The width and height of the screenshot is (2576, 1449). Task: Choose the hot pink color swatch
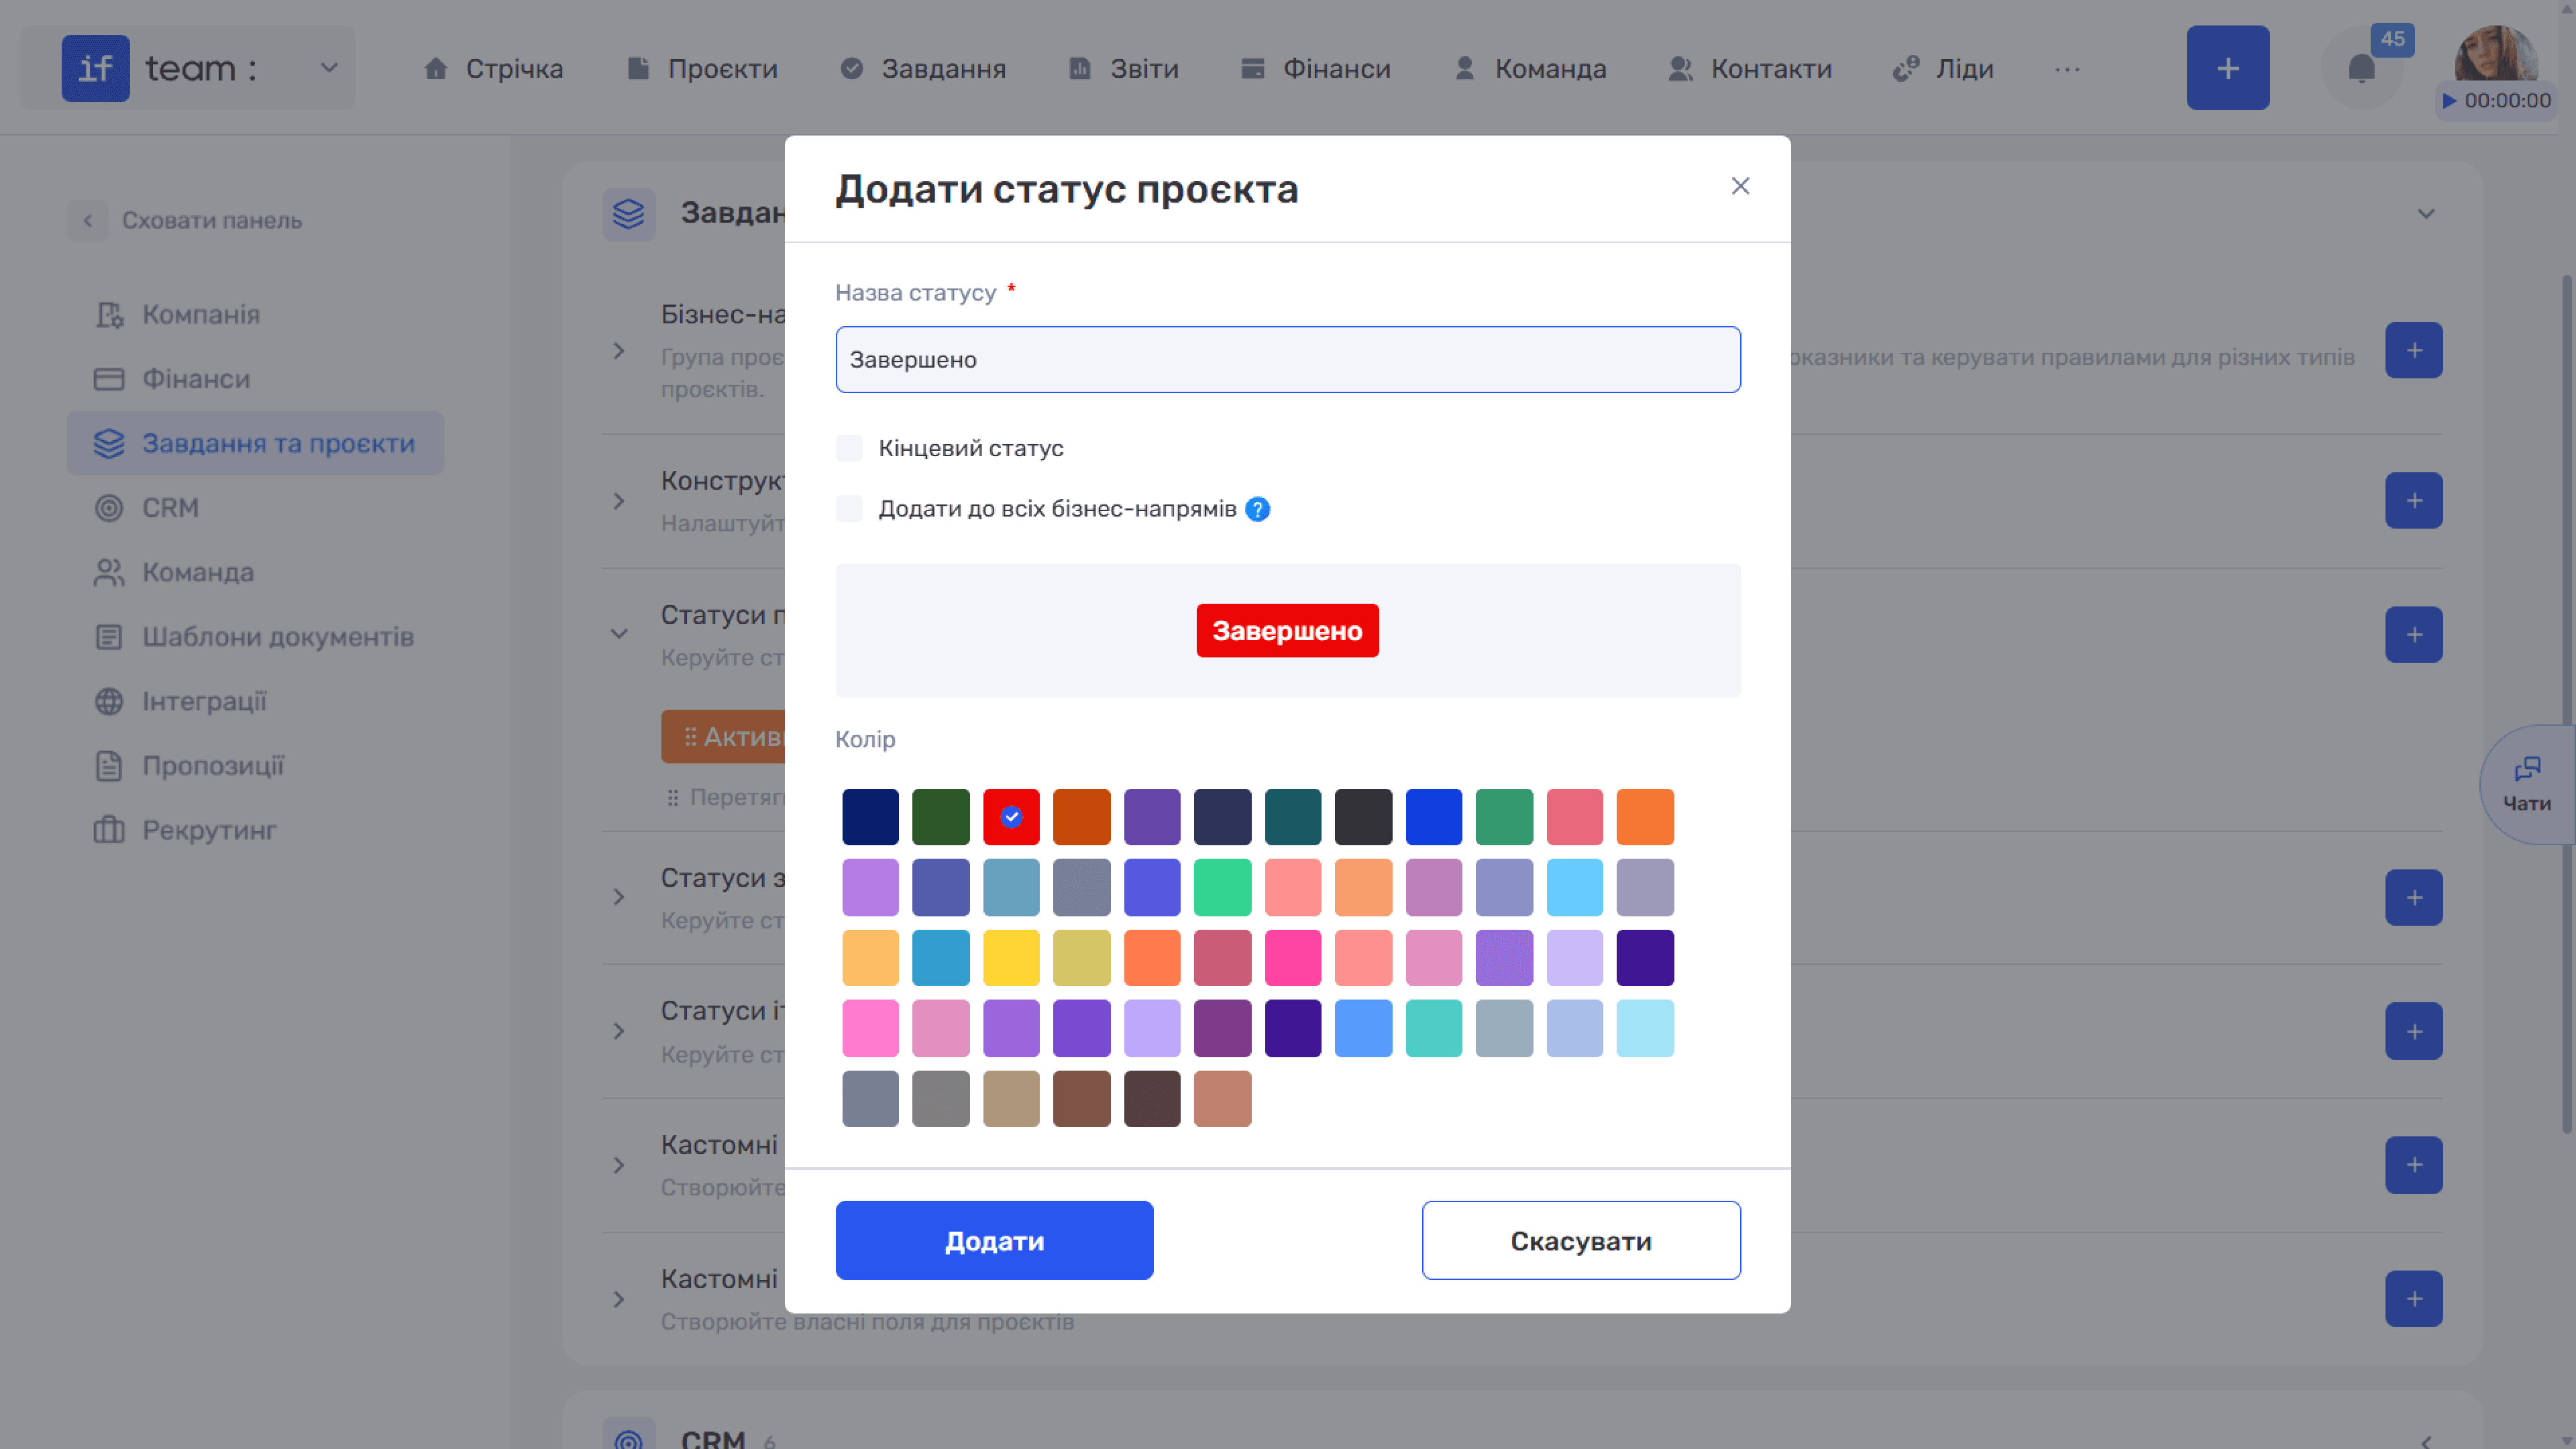pyautogui.click(x=1292, y=958)
